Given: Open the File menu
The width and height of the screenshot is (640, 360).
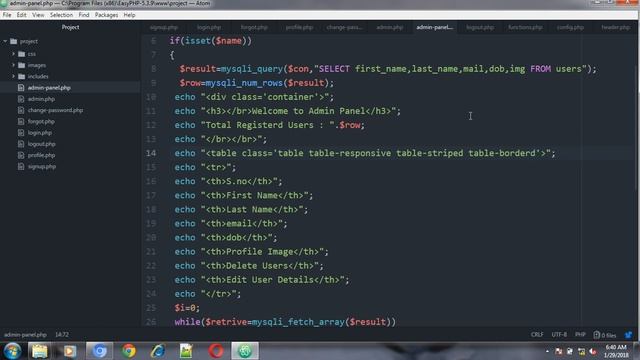Looking at the screenshot, I should click(7, 15).
